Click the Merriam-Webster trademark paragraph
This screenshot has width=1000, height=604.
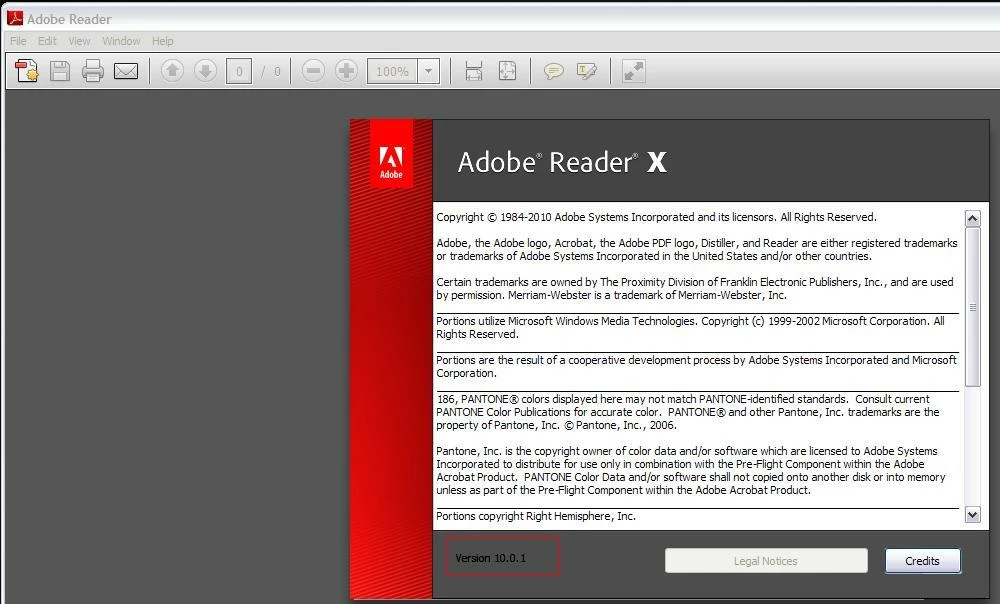point(695,288)
